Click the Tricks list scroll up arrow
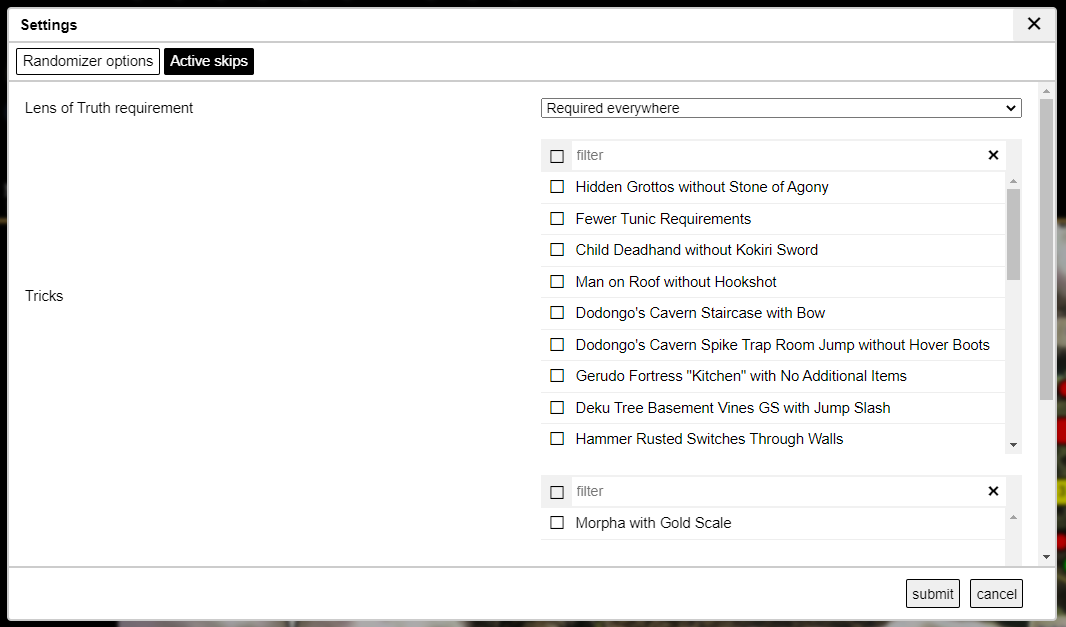The width and height of the screenshot is (1066, 627). click(x=1013, y=181)
